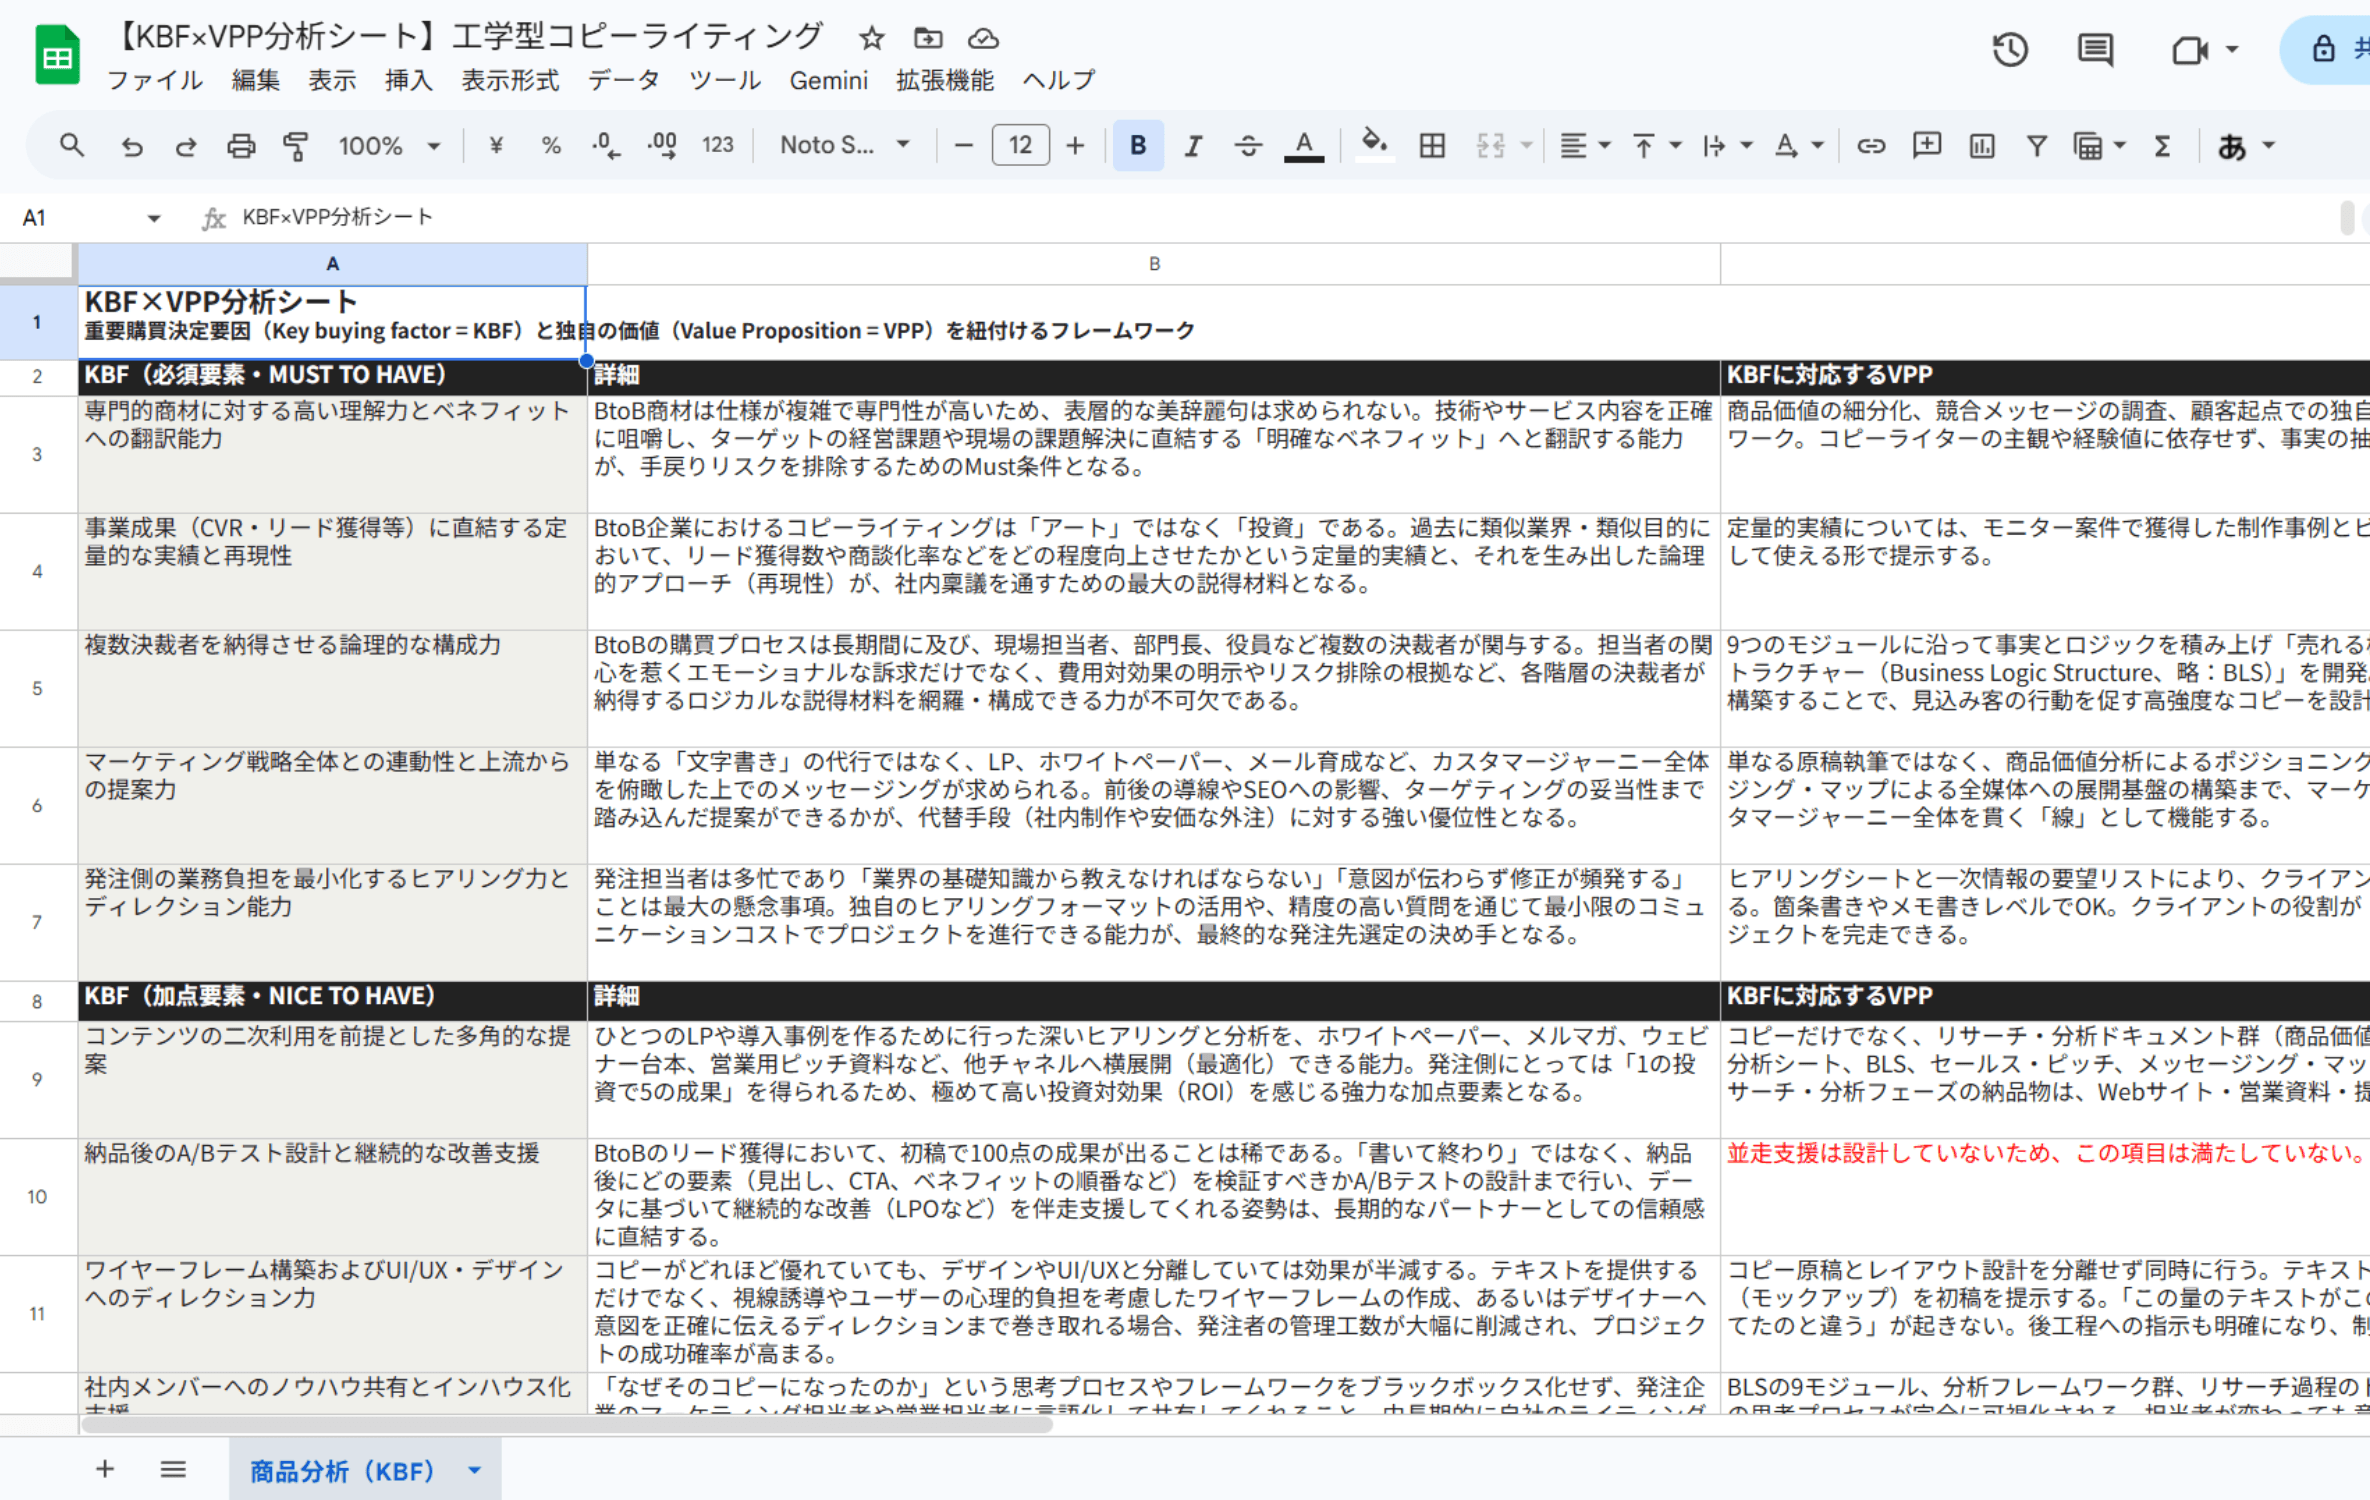Star the KBF×VPP spreadsheet
The height and width of the screenshot is (1500, 2370).
pyautogui.click(x=872, y=38)
